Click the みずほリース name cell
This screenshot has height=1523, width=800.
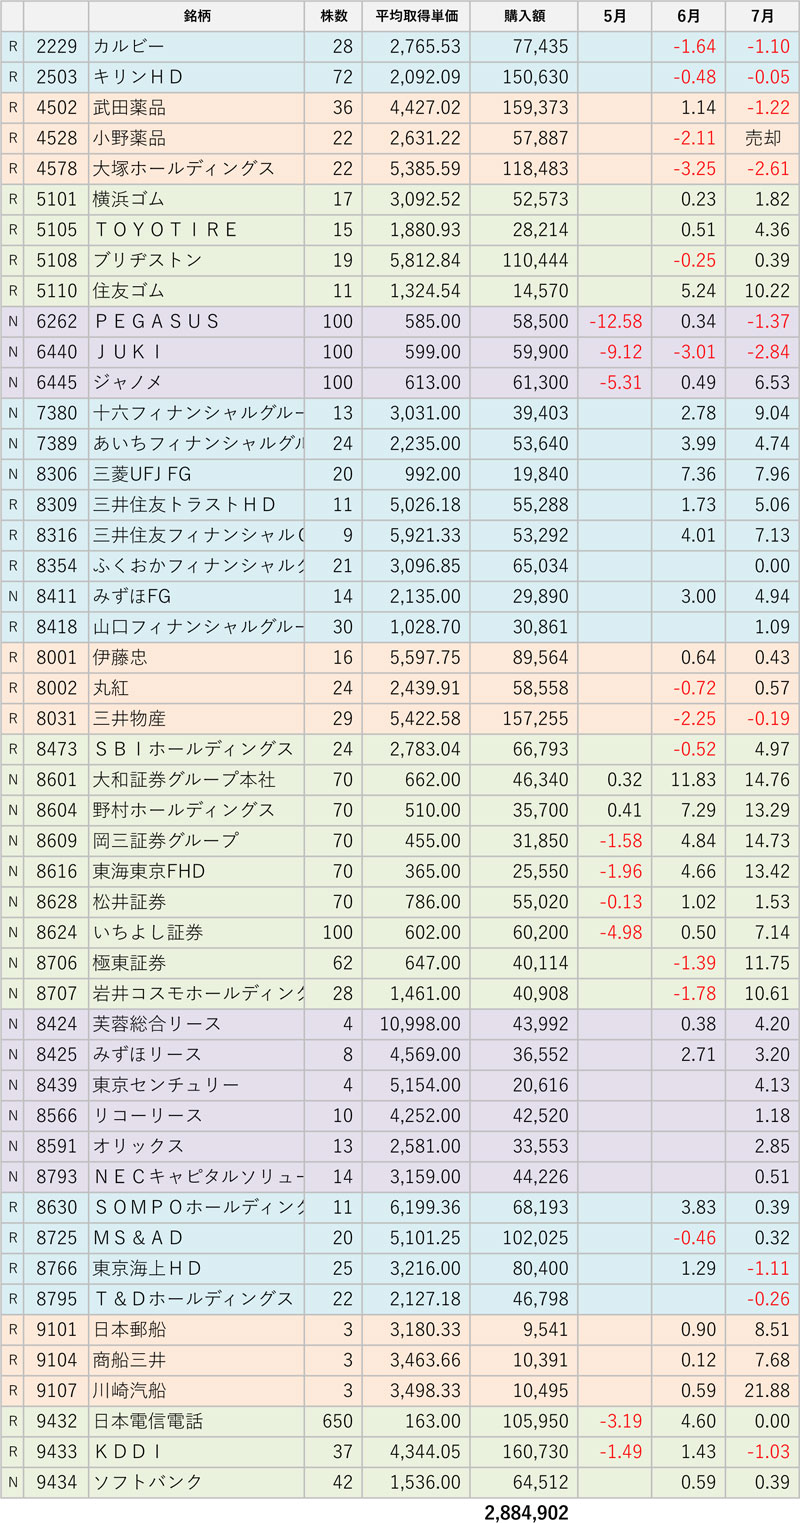tap(196, 1054)
